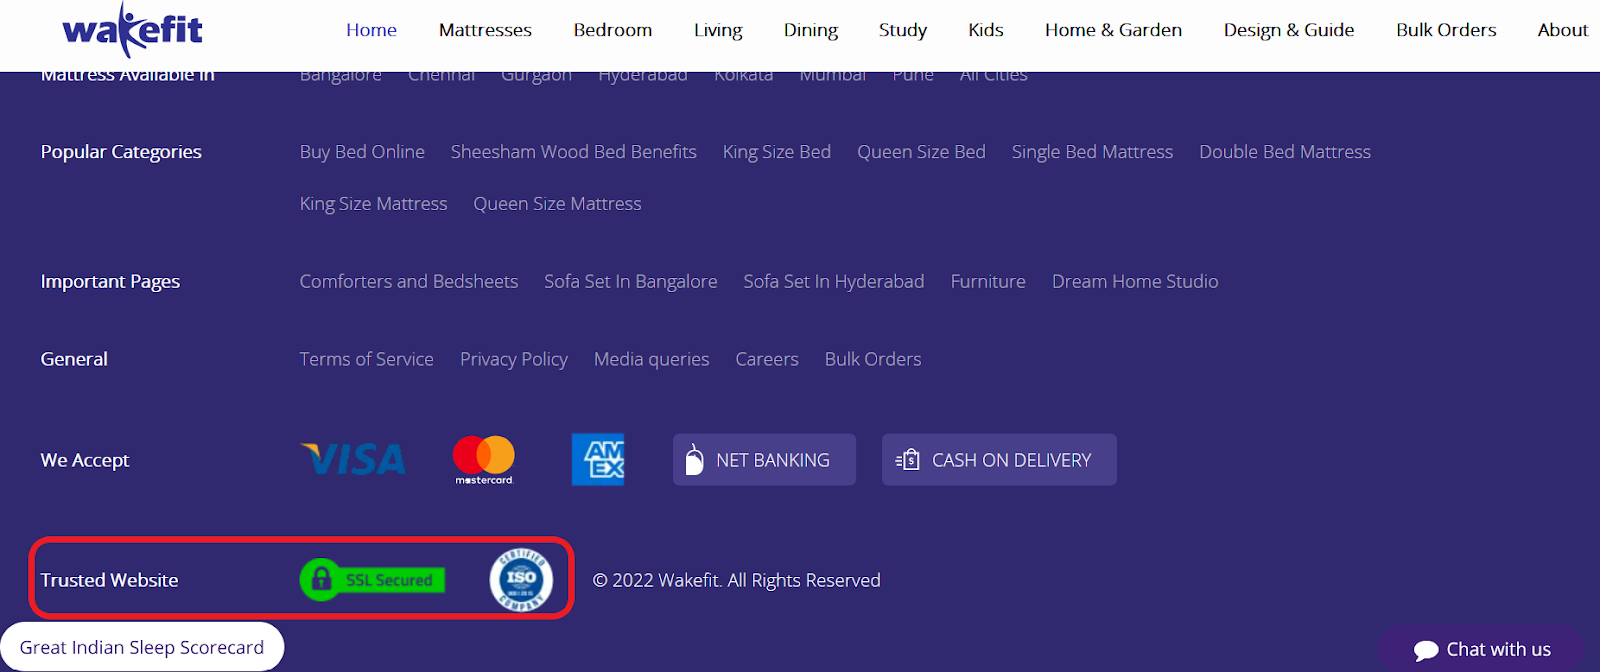This screenshot has height=672, width=1600.
Task: Read the Terms of Service
Action: [x=367, y=359]
